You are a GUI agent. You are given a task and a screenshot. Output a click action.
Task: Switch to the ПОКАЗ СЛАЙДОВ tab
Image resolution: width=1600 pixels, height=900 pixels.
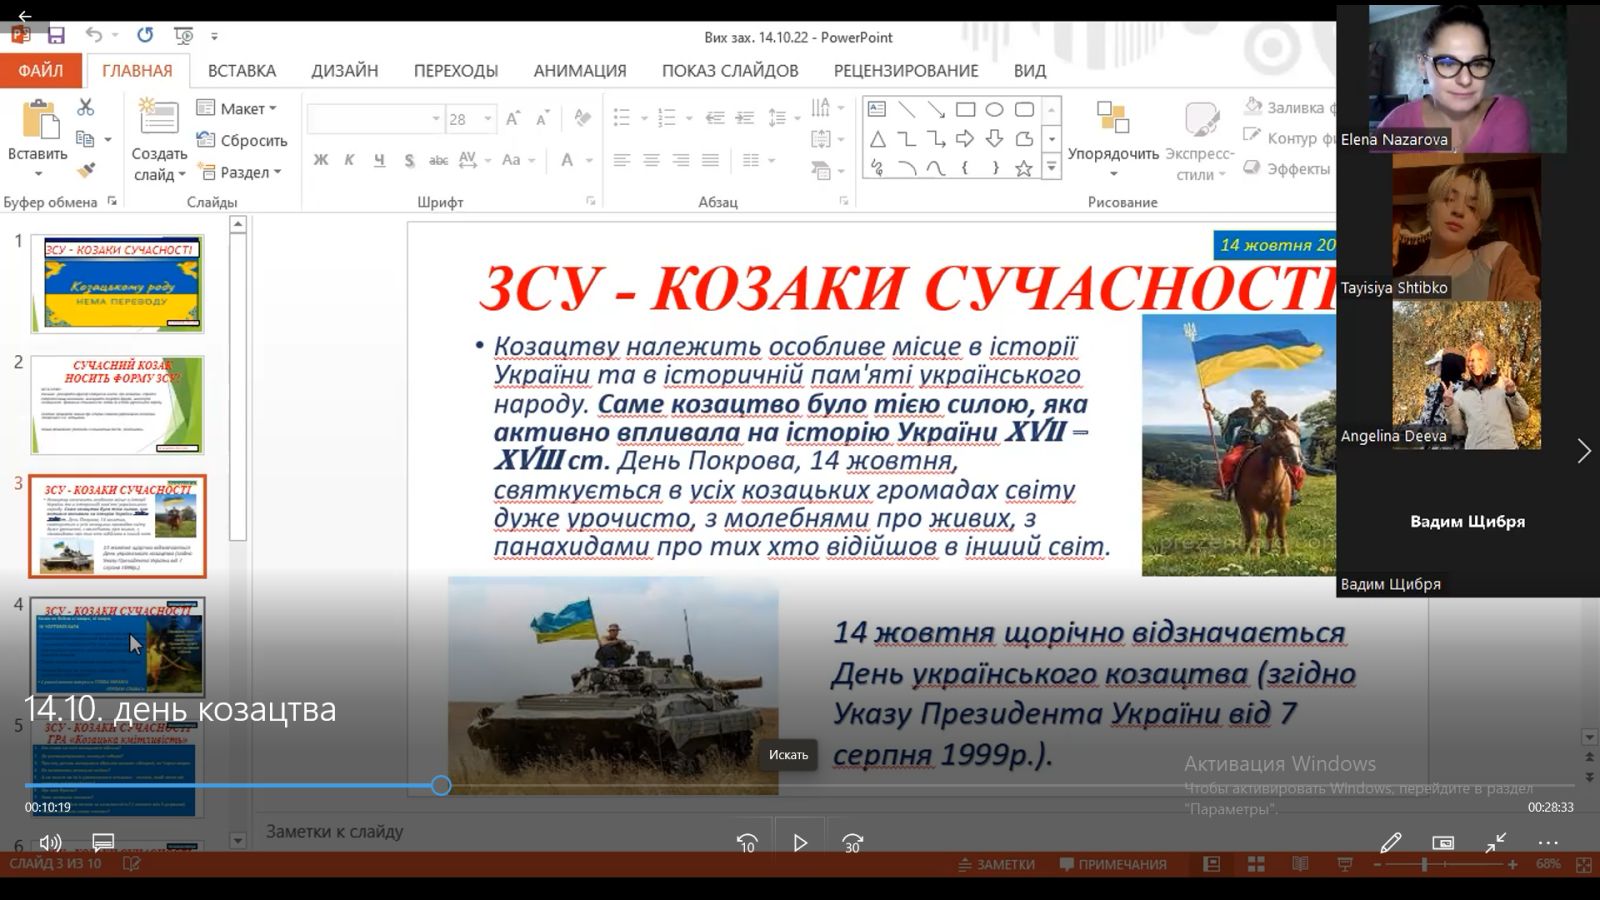click(730, 71)
